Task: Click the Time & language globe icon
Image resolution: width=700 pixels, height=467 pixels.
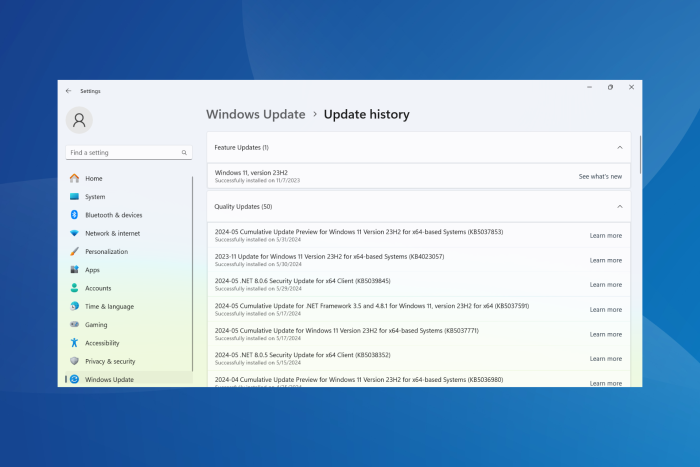Action: pos(74,306)
